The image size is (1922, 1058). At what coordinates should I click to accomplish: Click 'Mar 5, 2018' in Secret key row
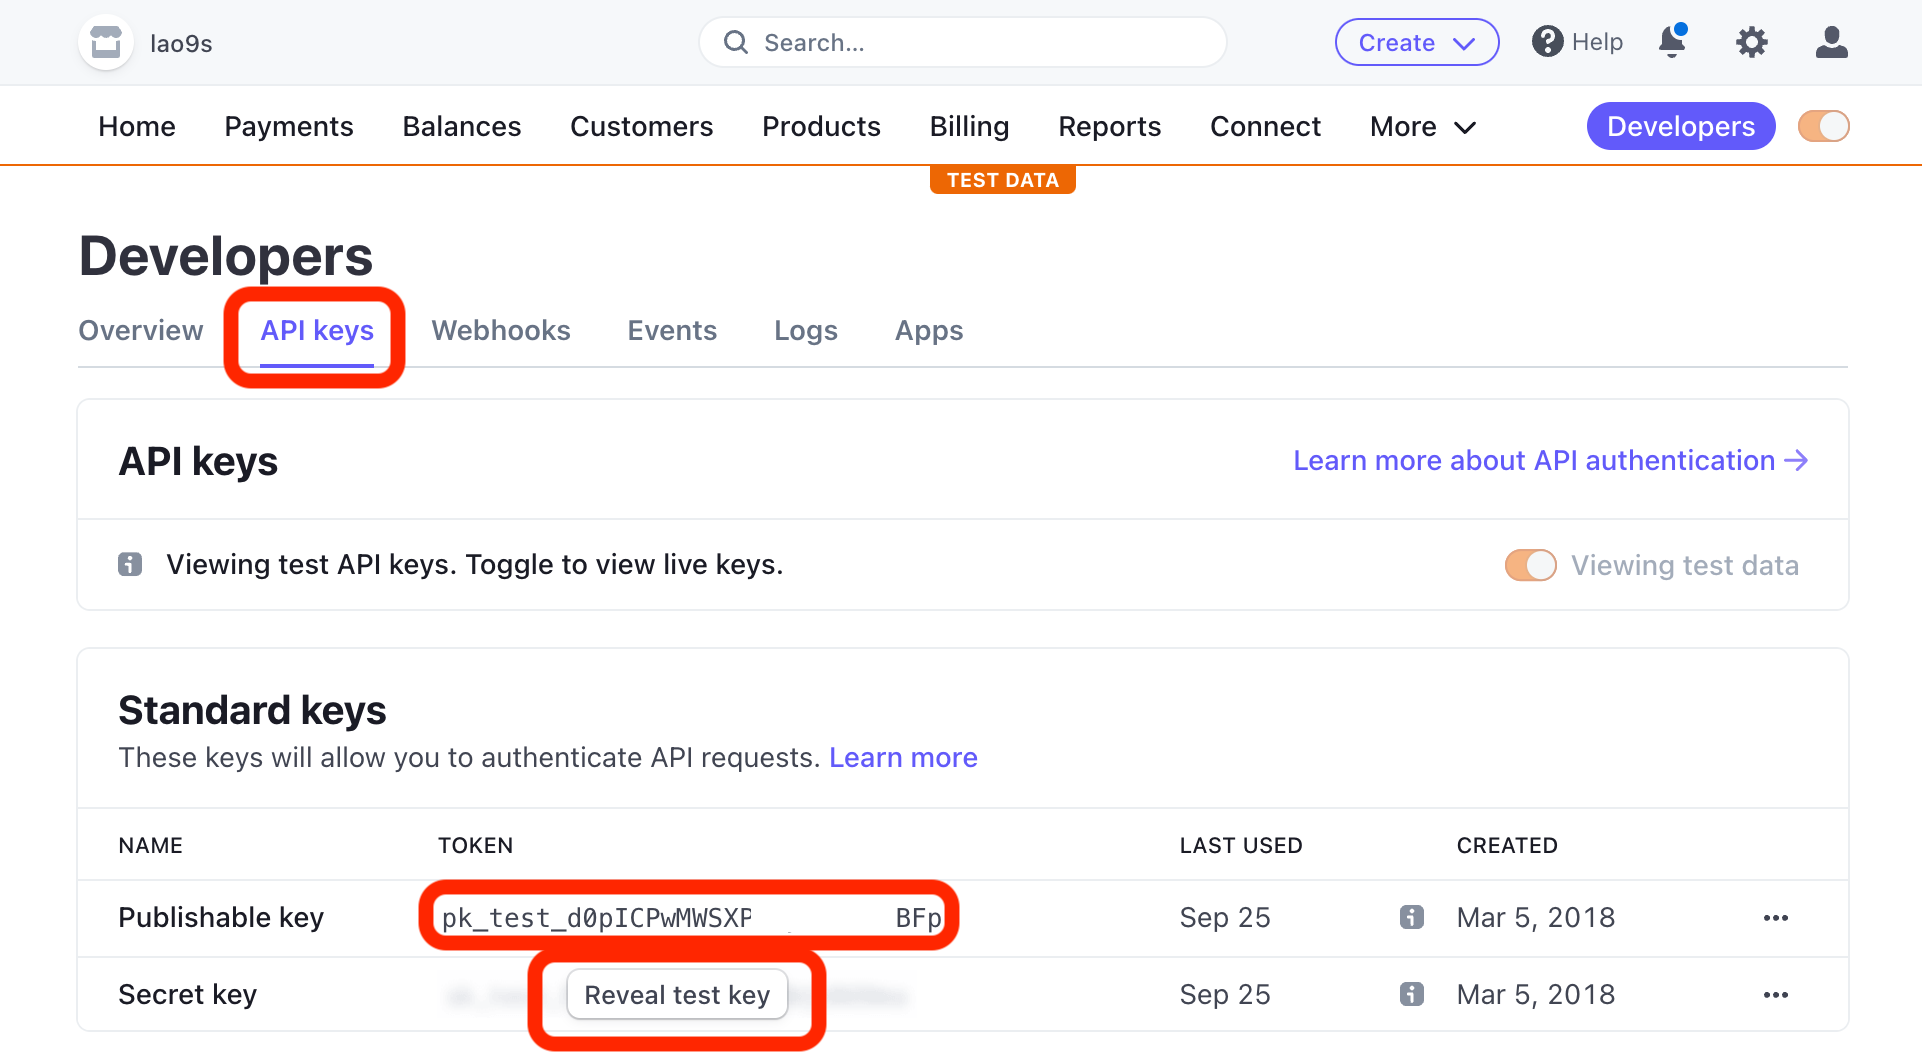[x=1536, y=994]
